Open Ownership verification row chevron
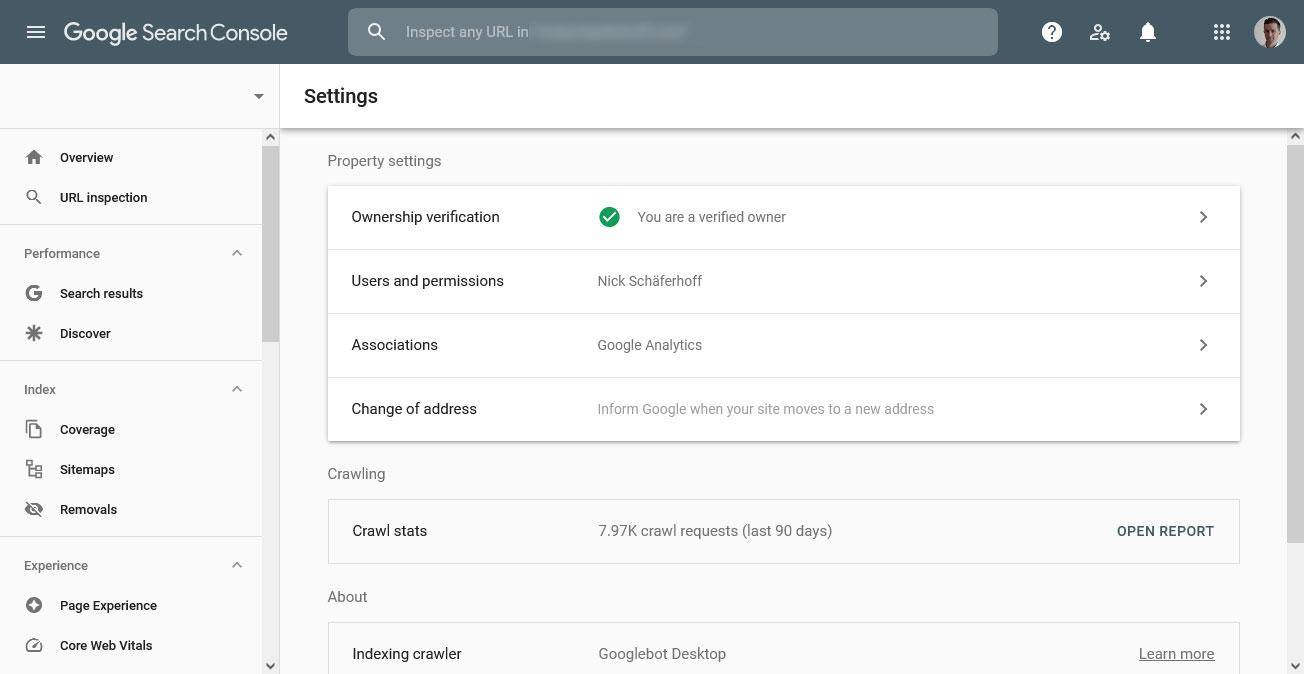Screen dimensions: 1304x674 tap(1203, 217)
